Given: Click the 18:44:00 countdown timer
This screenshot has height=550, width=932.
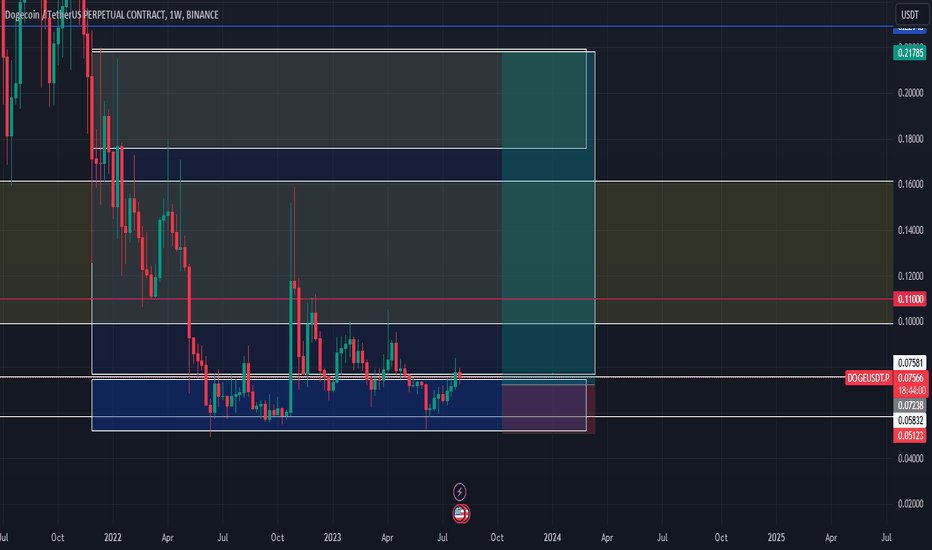Looking at the screenshot, I should [x=910, y=391].
